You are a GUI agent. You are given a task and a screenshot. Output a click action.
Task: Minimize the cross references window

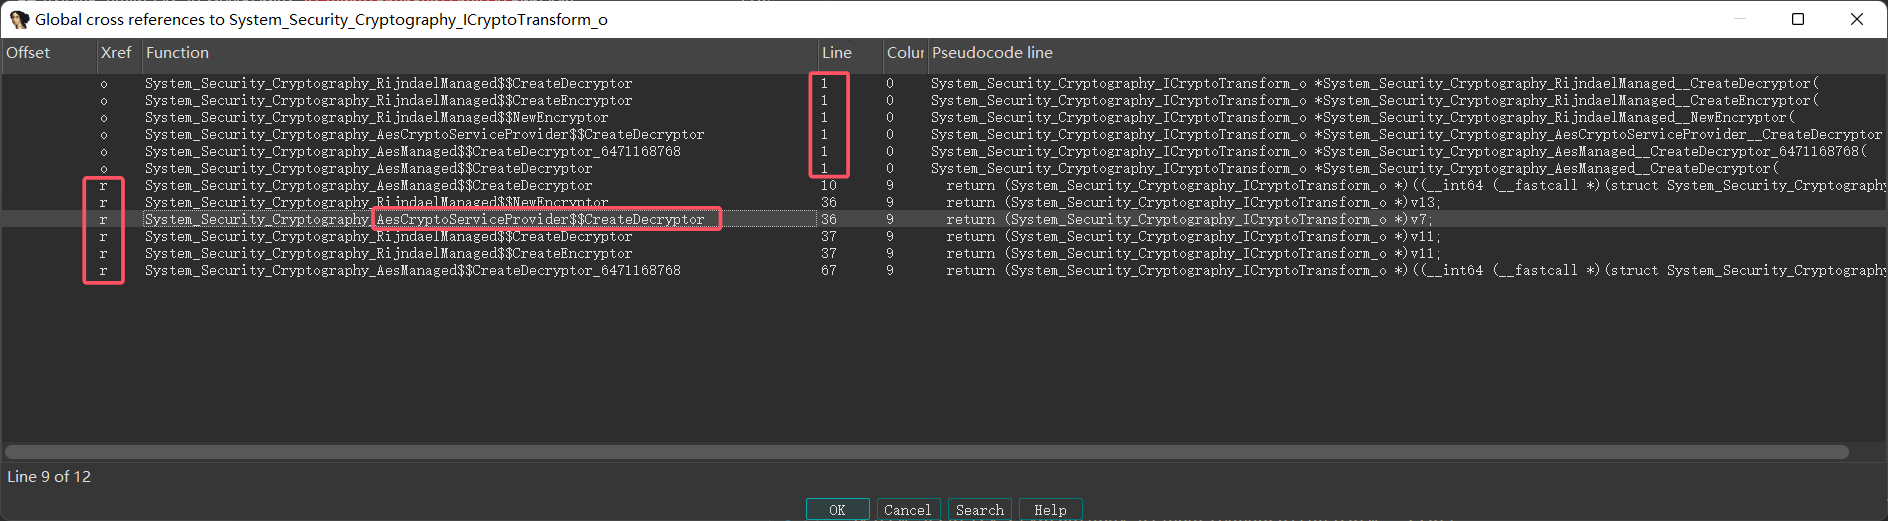(x=1740, y=19)
